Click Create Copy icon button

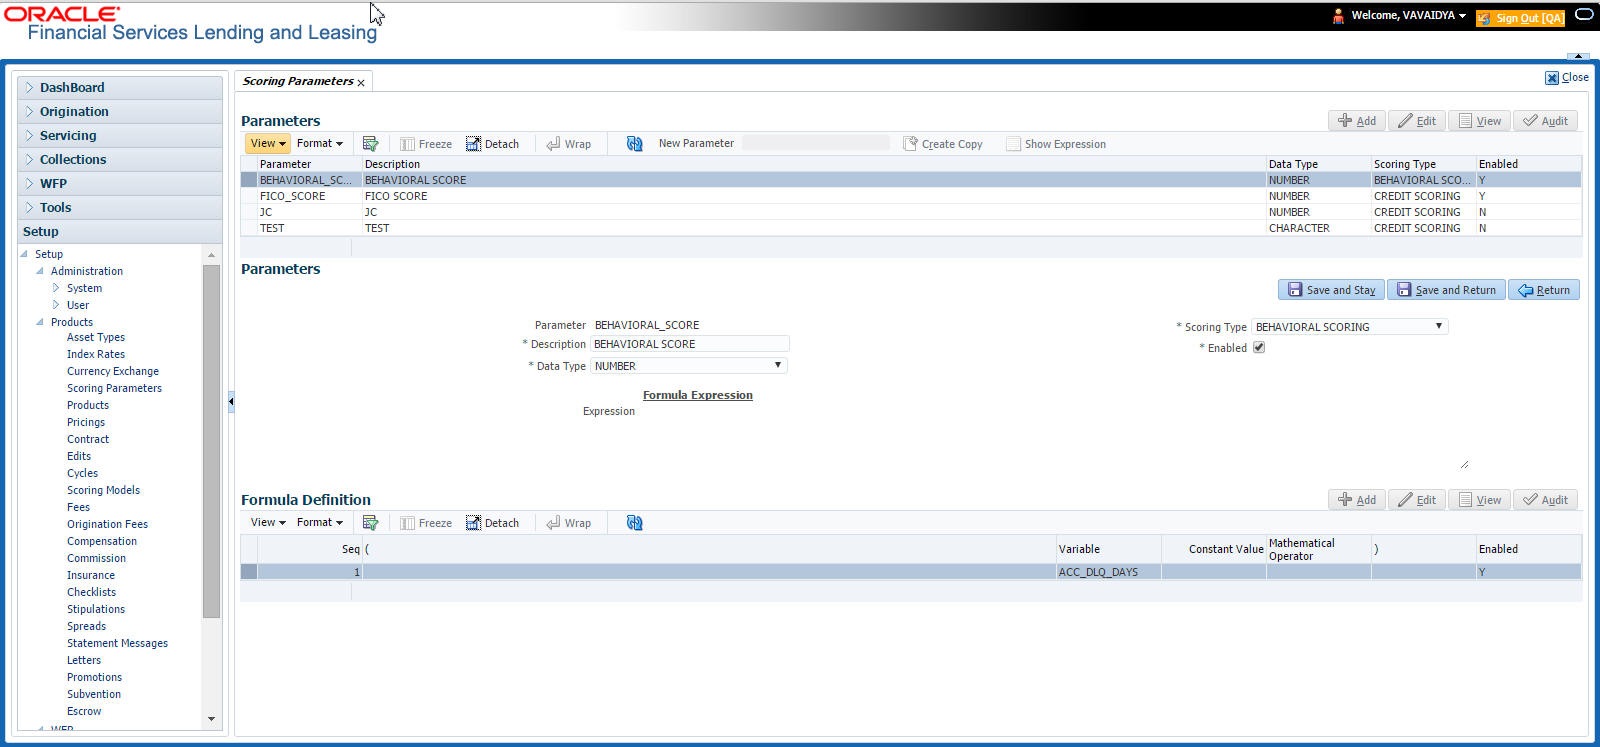click(x=943, y=144)
